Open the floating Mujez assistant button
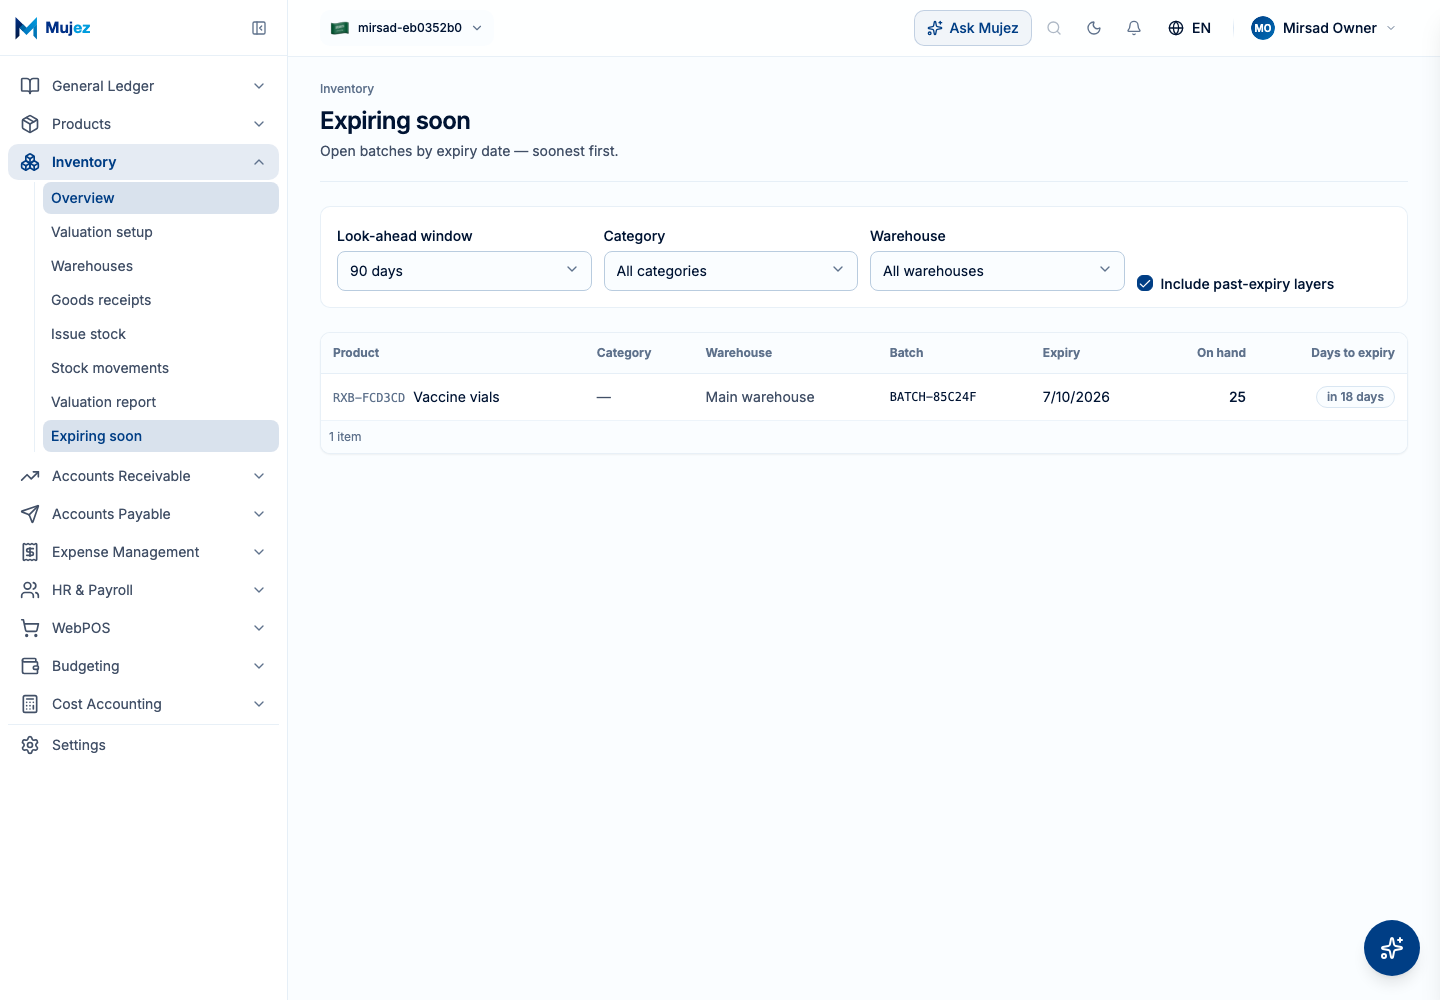This screenshot has width=1440, height=1000. (x=1392, y=948)
